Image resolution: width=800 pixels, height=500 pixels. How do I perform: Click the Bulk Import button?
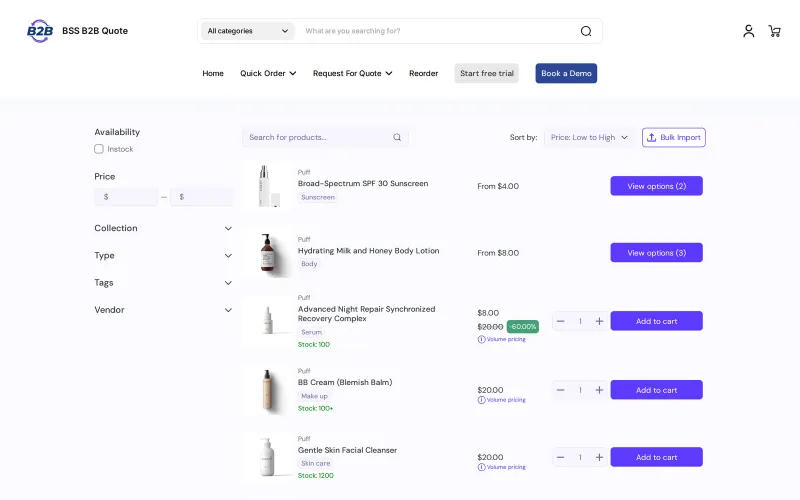674,138
